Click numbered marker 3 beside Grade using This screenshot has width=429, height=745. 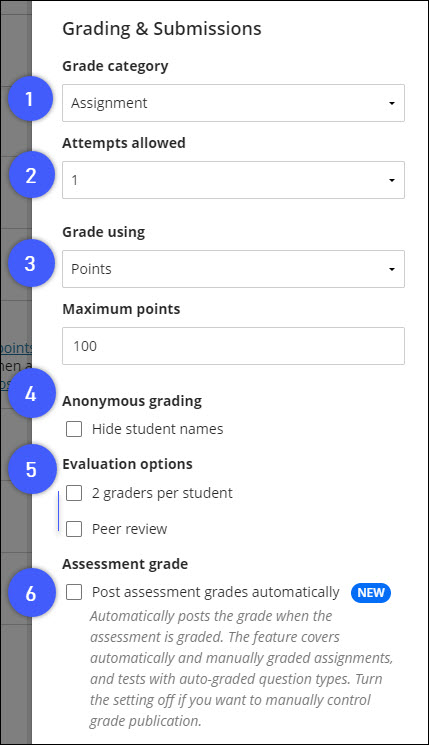30,263
